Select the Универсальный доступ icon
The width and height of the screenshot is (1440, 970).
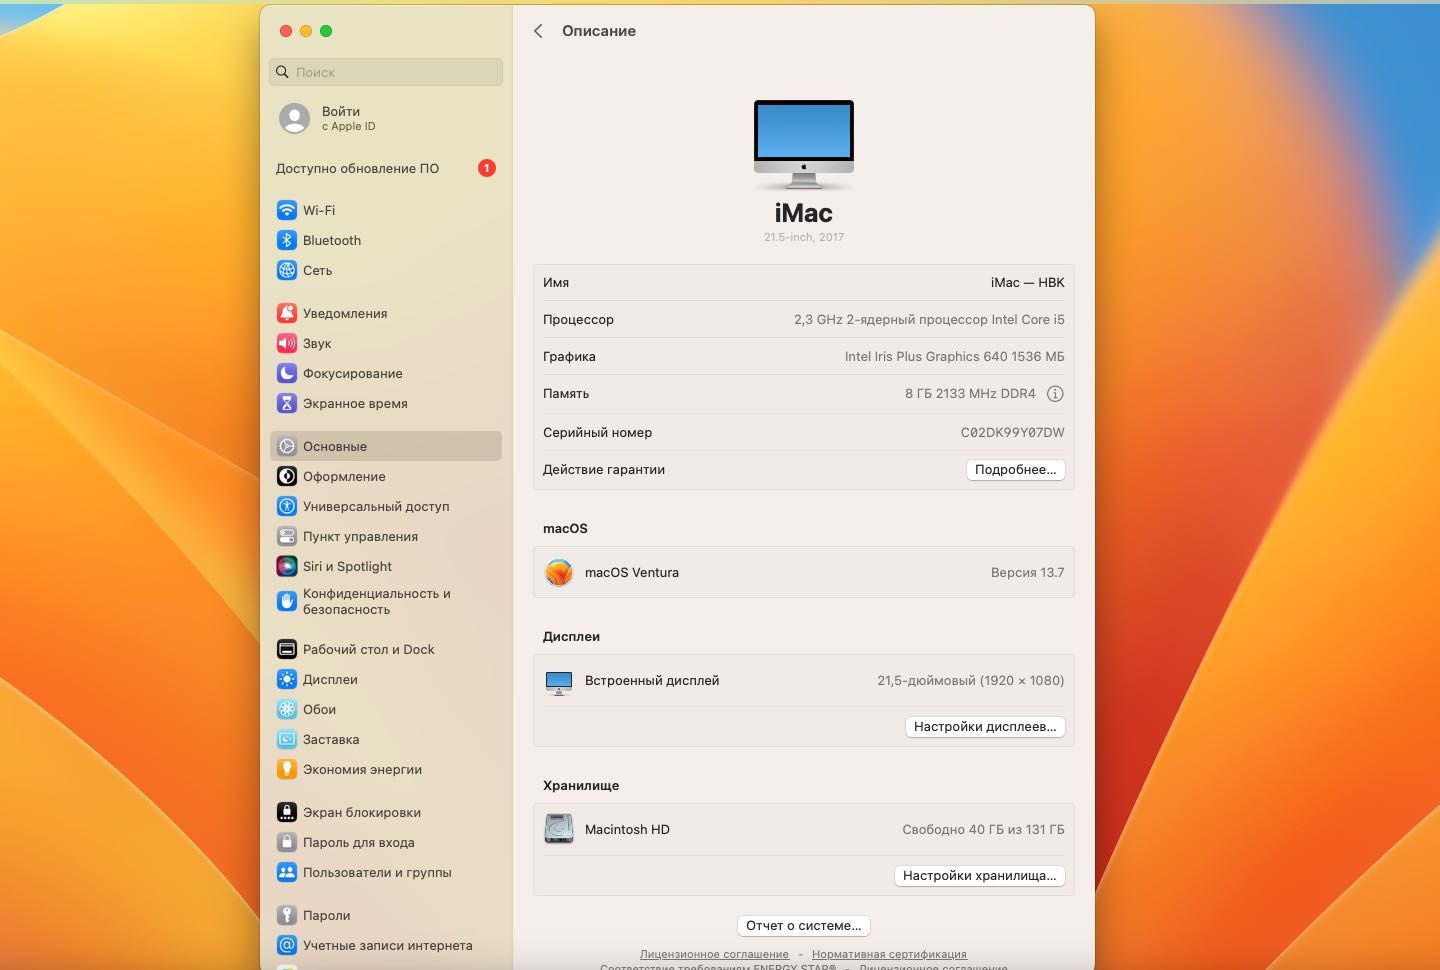click(x=287, y=506)
